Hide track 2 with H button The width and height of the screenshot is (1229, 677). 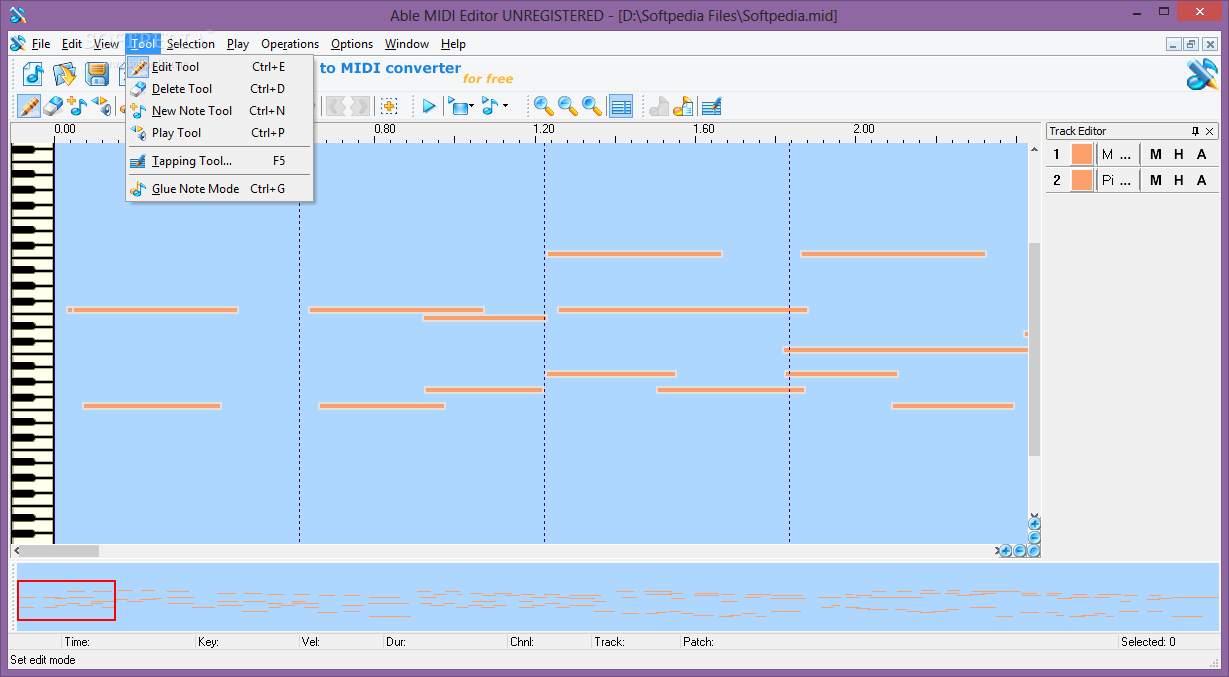1179,180
